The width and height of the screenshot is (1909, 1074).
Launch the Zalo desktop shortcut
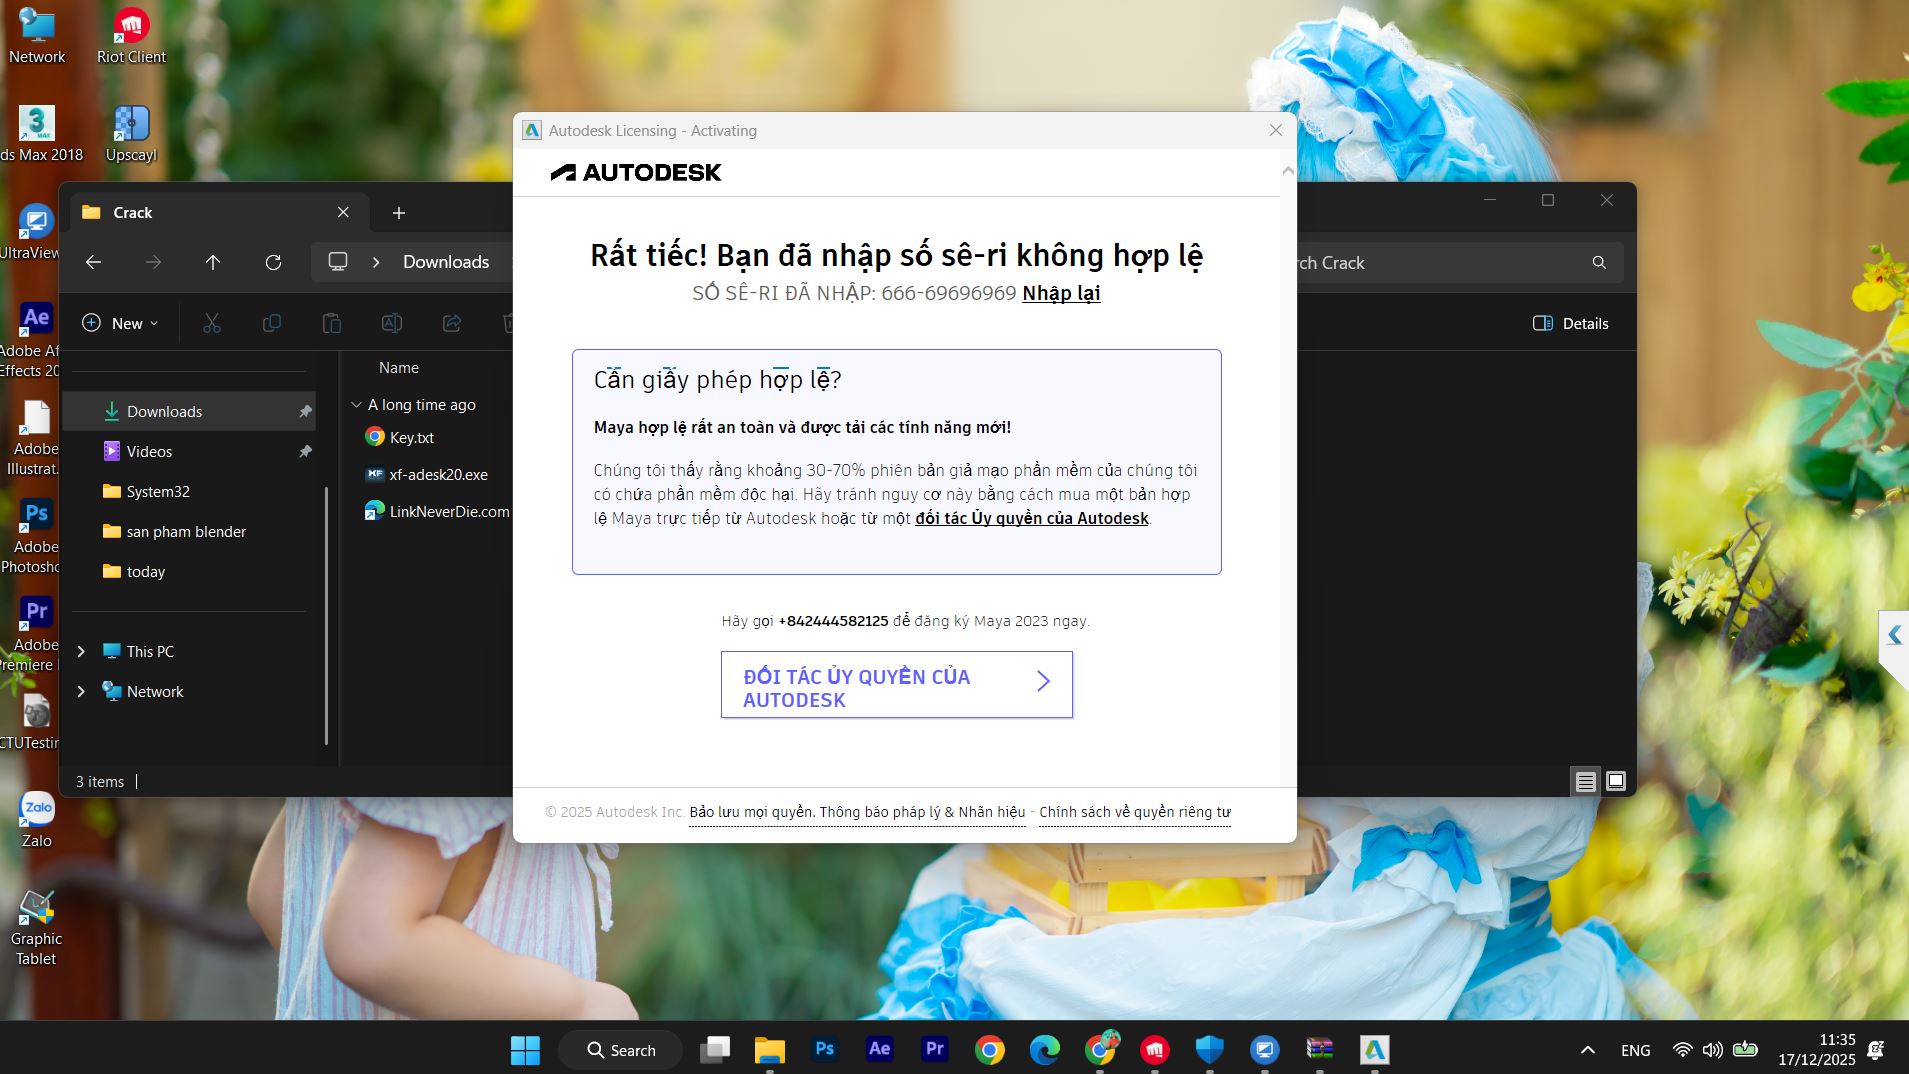[x=37, y=819]
